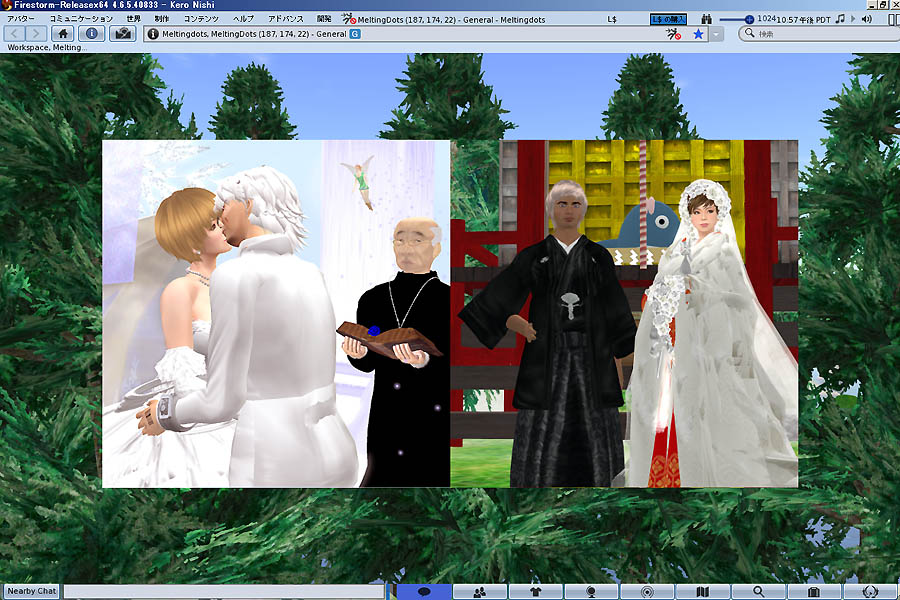Click the binoculars icon in the menu bar
This screenshot has height=600, width=900.
coord(706,19)
